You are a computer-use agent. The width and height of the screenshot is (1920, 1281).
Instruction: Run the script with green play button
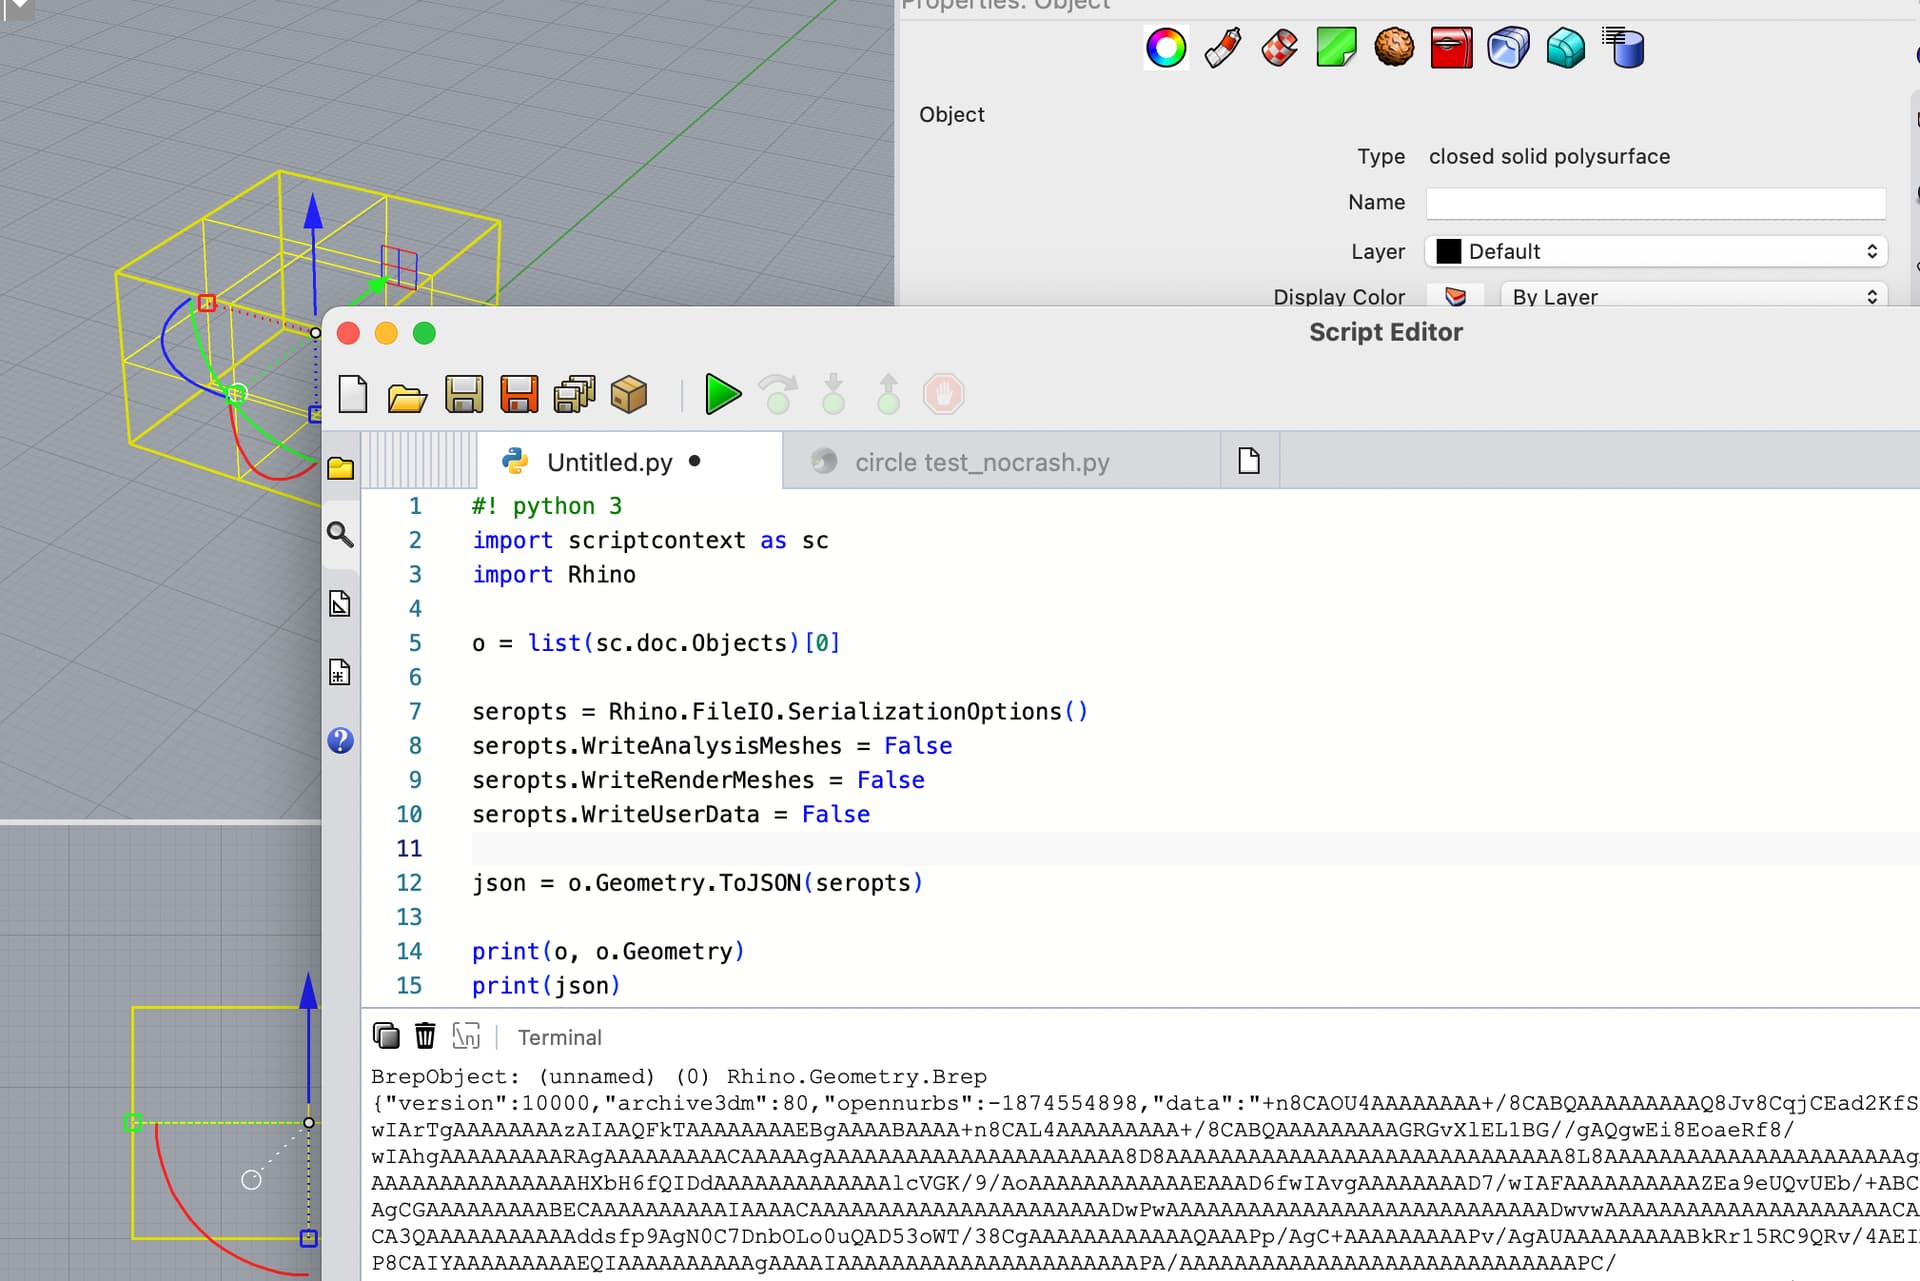point(722,394)
